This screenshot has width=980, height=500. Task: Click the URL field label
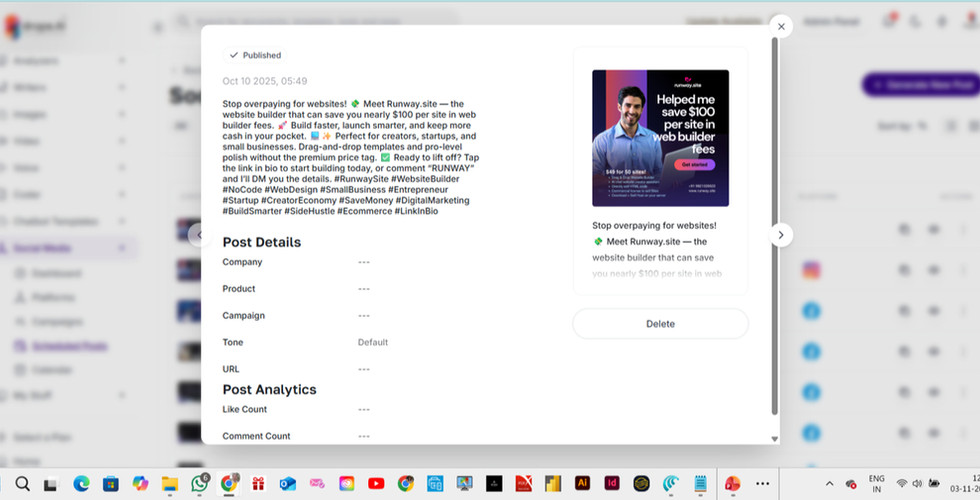pos(231,369)
